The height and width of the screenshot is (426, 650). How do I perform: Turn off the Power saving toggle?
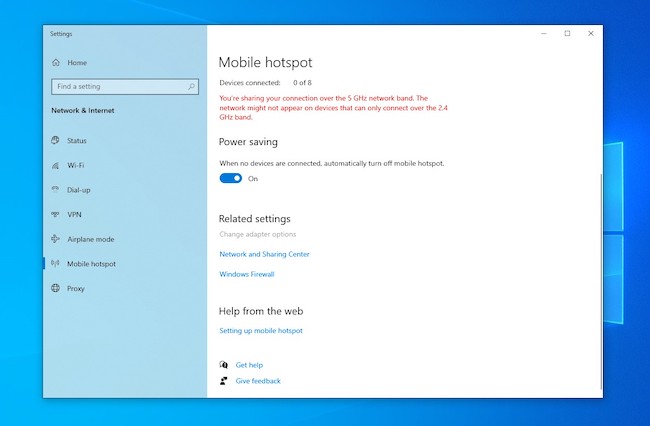(231, 178)
